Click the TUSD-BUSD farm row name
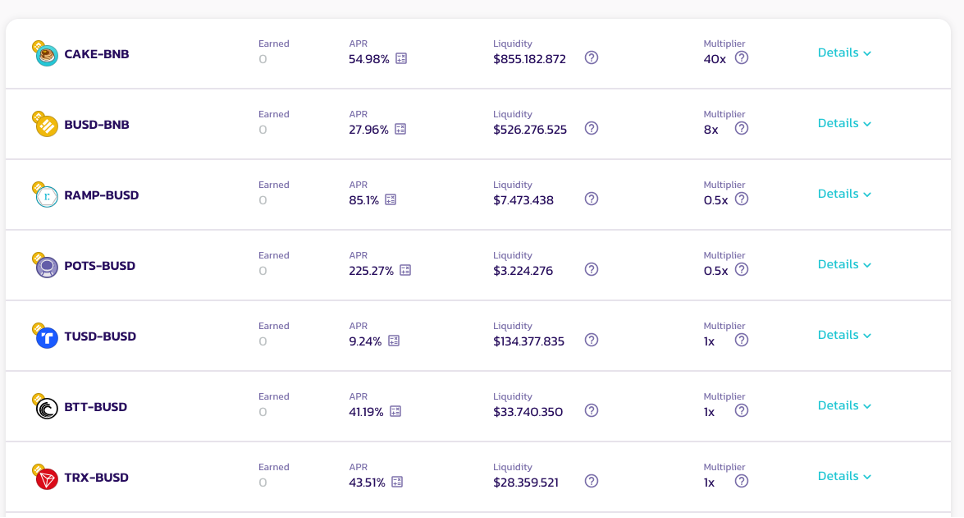The height and width of the screenshot is (518, 964). point(100,337)
